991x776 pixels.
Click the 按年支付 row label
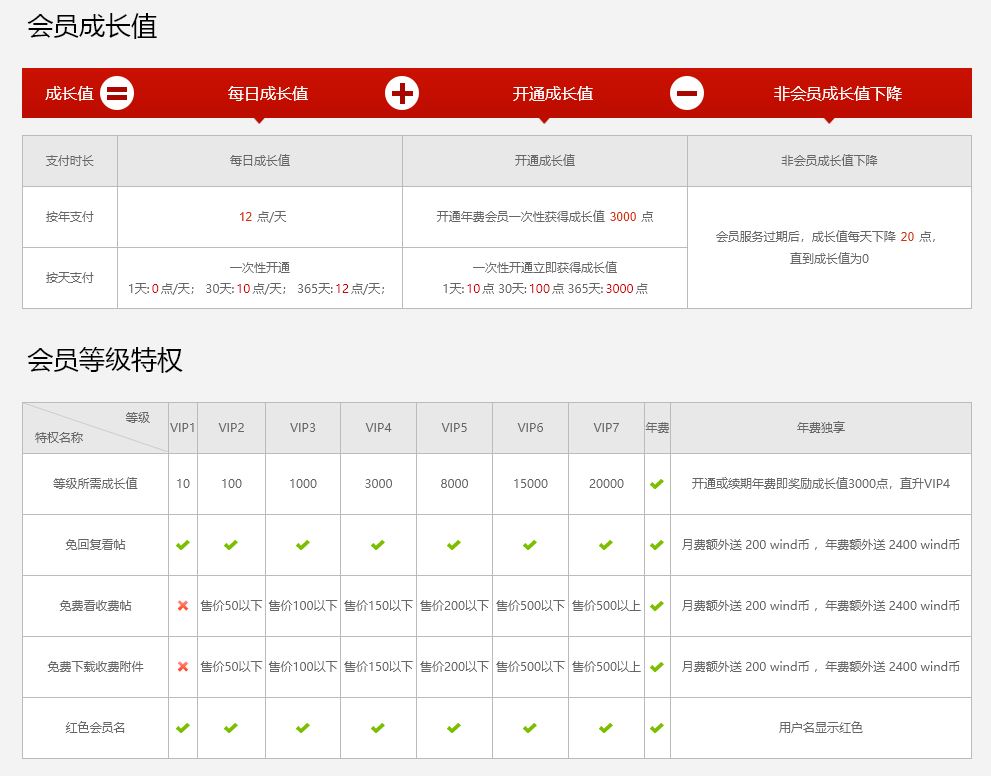70,217
